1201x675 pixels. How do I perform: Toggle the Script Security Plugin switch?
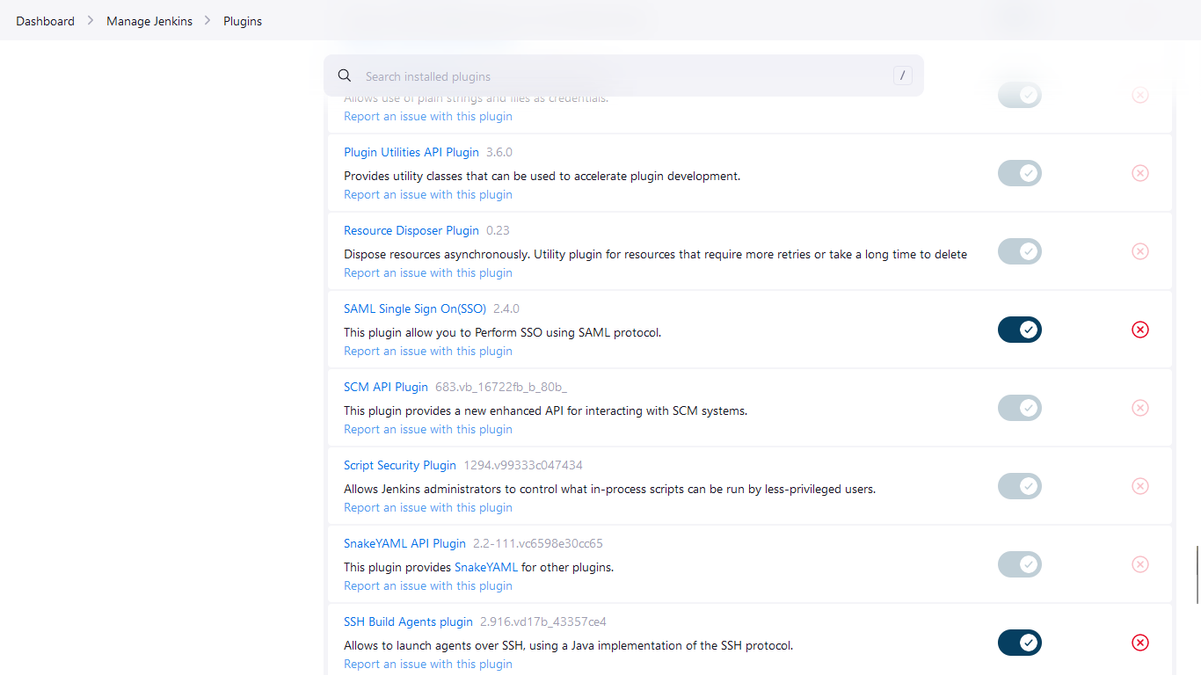coord(1020,486)
